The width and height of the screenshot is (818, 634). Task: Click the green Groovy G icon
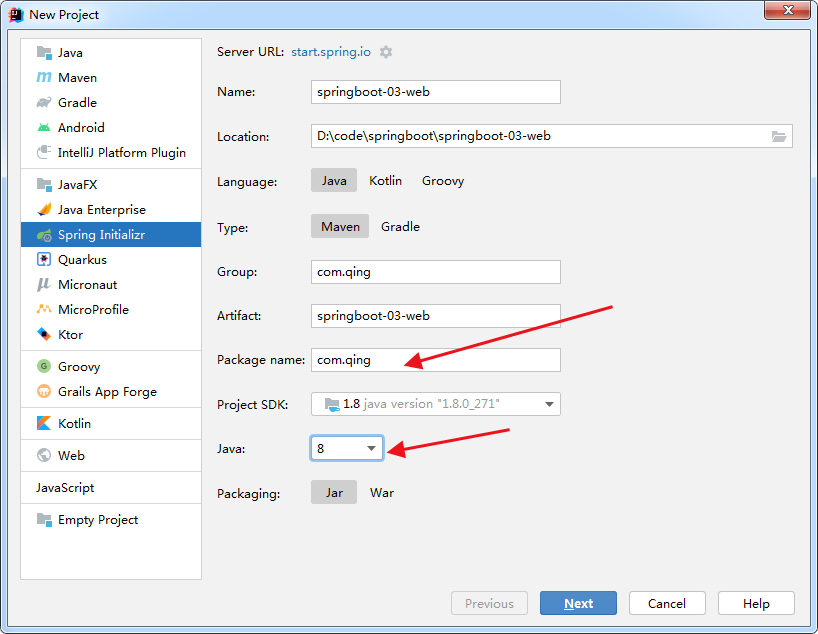click(x=44, y=366)
